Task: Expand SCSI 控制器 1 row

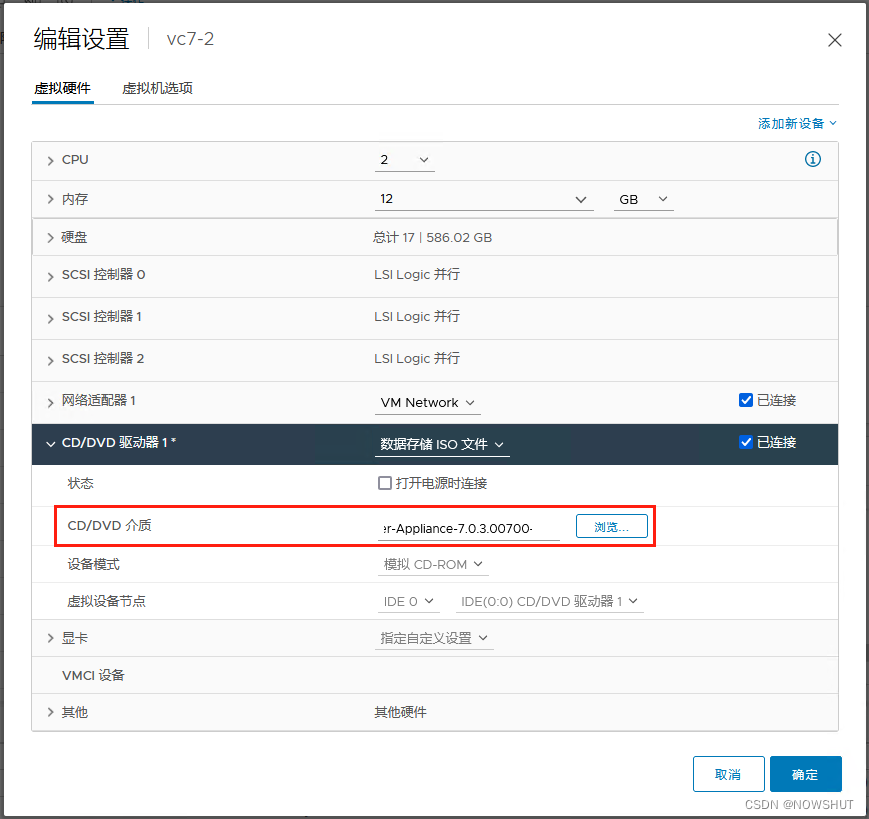Action: [50, 318]
